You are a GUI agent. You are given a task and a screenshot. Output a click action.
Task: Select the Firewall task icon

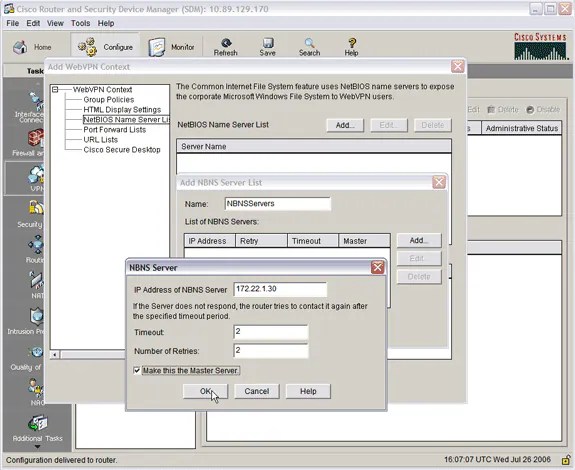click(x=36, y=139)
